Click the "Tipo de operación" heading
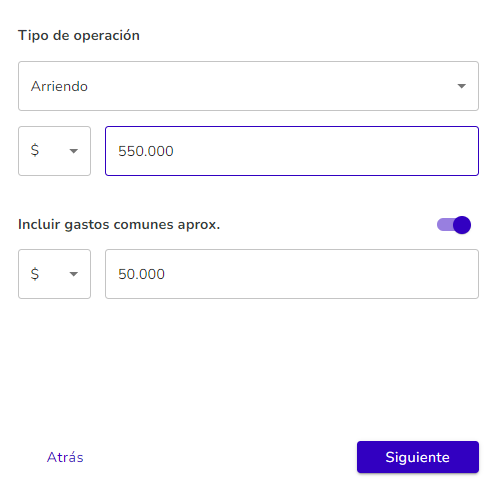 point(79,35)
